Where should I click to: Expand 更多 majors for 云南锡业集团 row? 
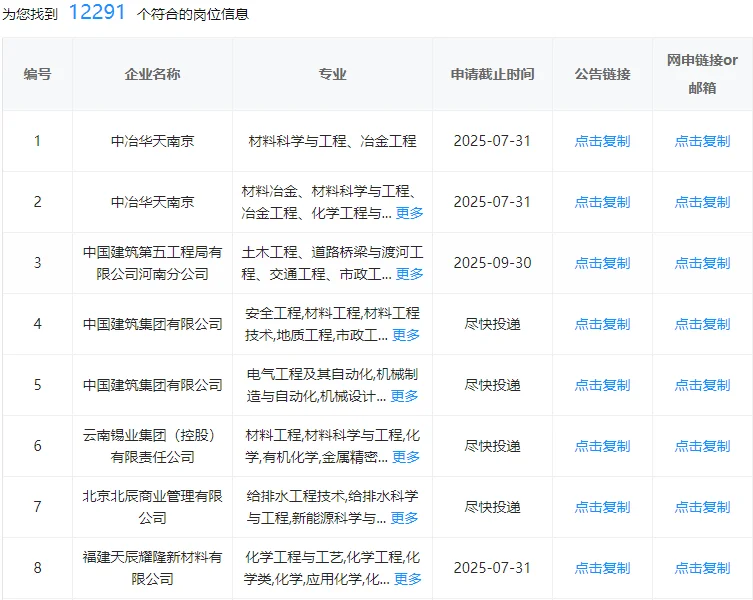406,457
